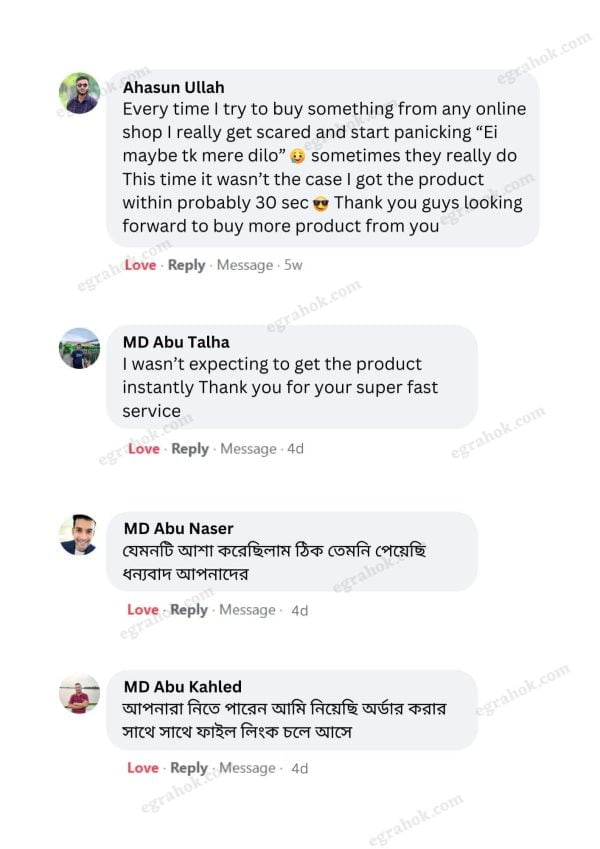This screenshot has width=600, height=849.
Task: Reply to MD Abu Kahled's comment
Action: pyautogui.click(x=189, y=768)
